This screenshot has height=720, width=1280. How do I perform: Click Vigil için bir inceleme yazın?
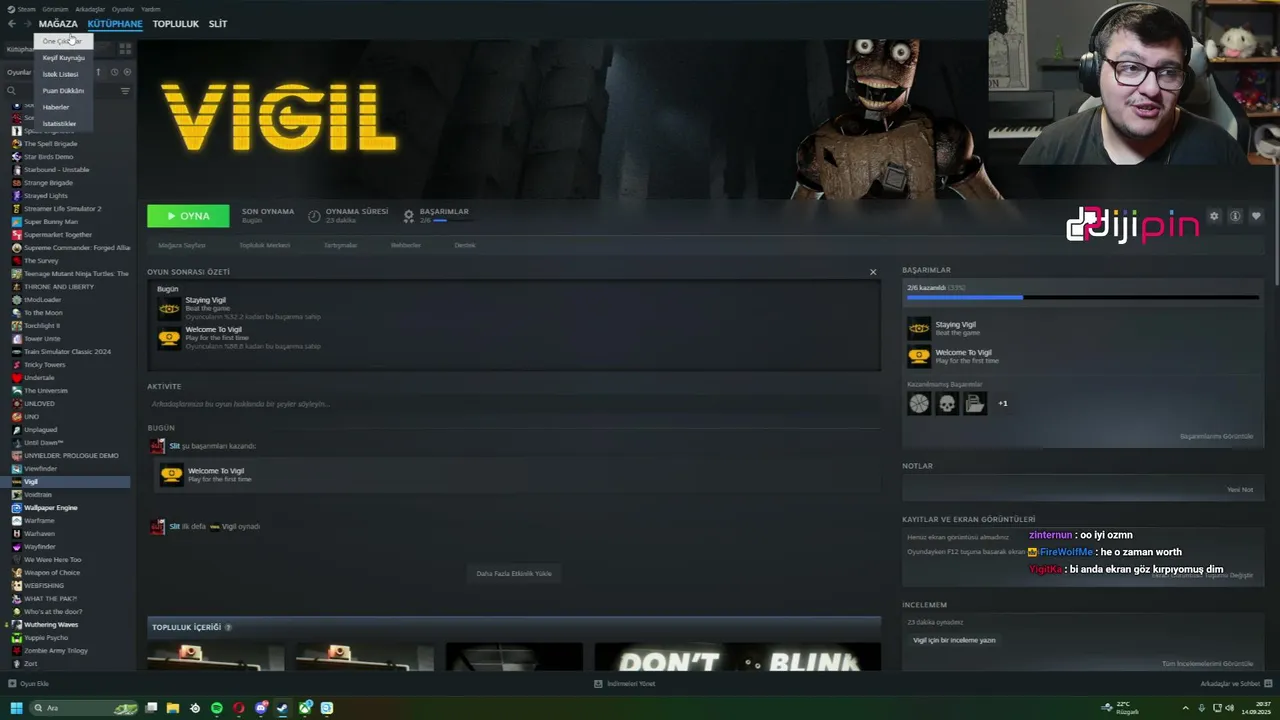click(x=954, y=640)
